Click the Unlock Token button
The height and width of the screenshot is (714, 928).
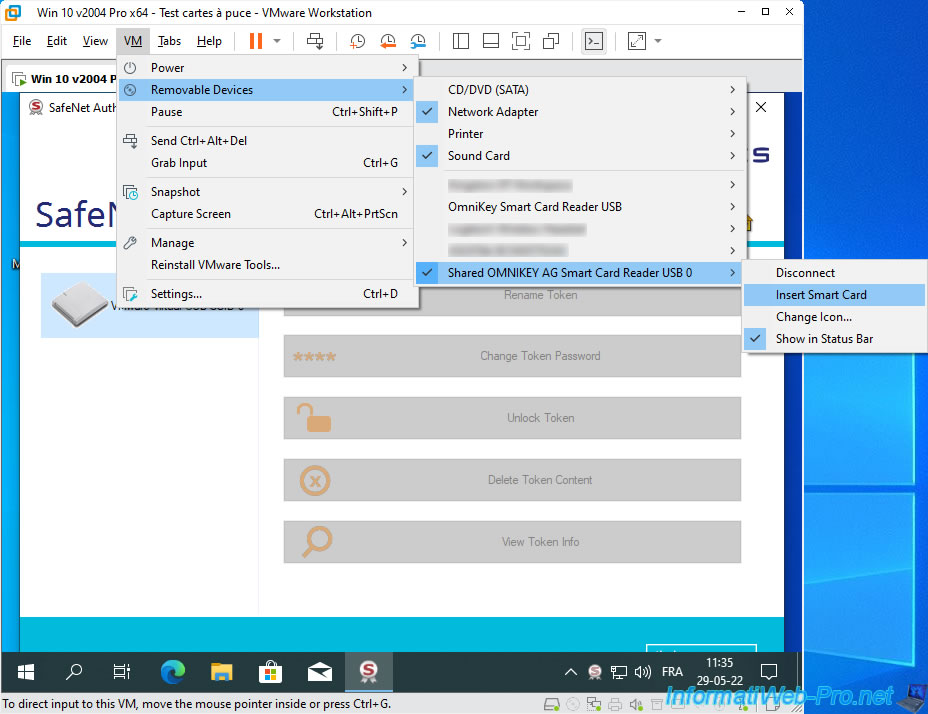(513, 418)
